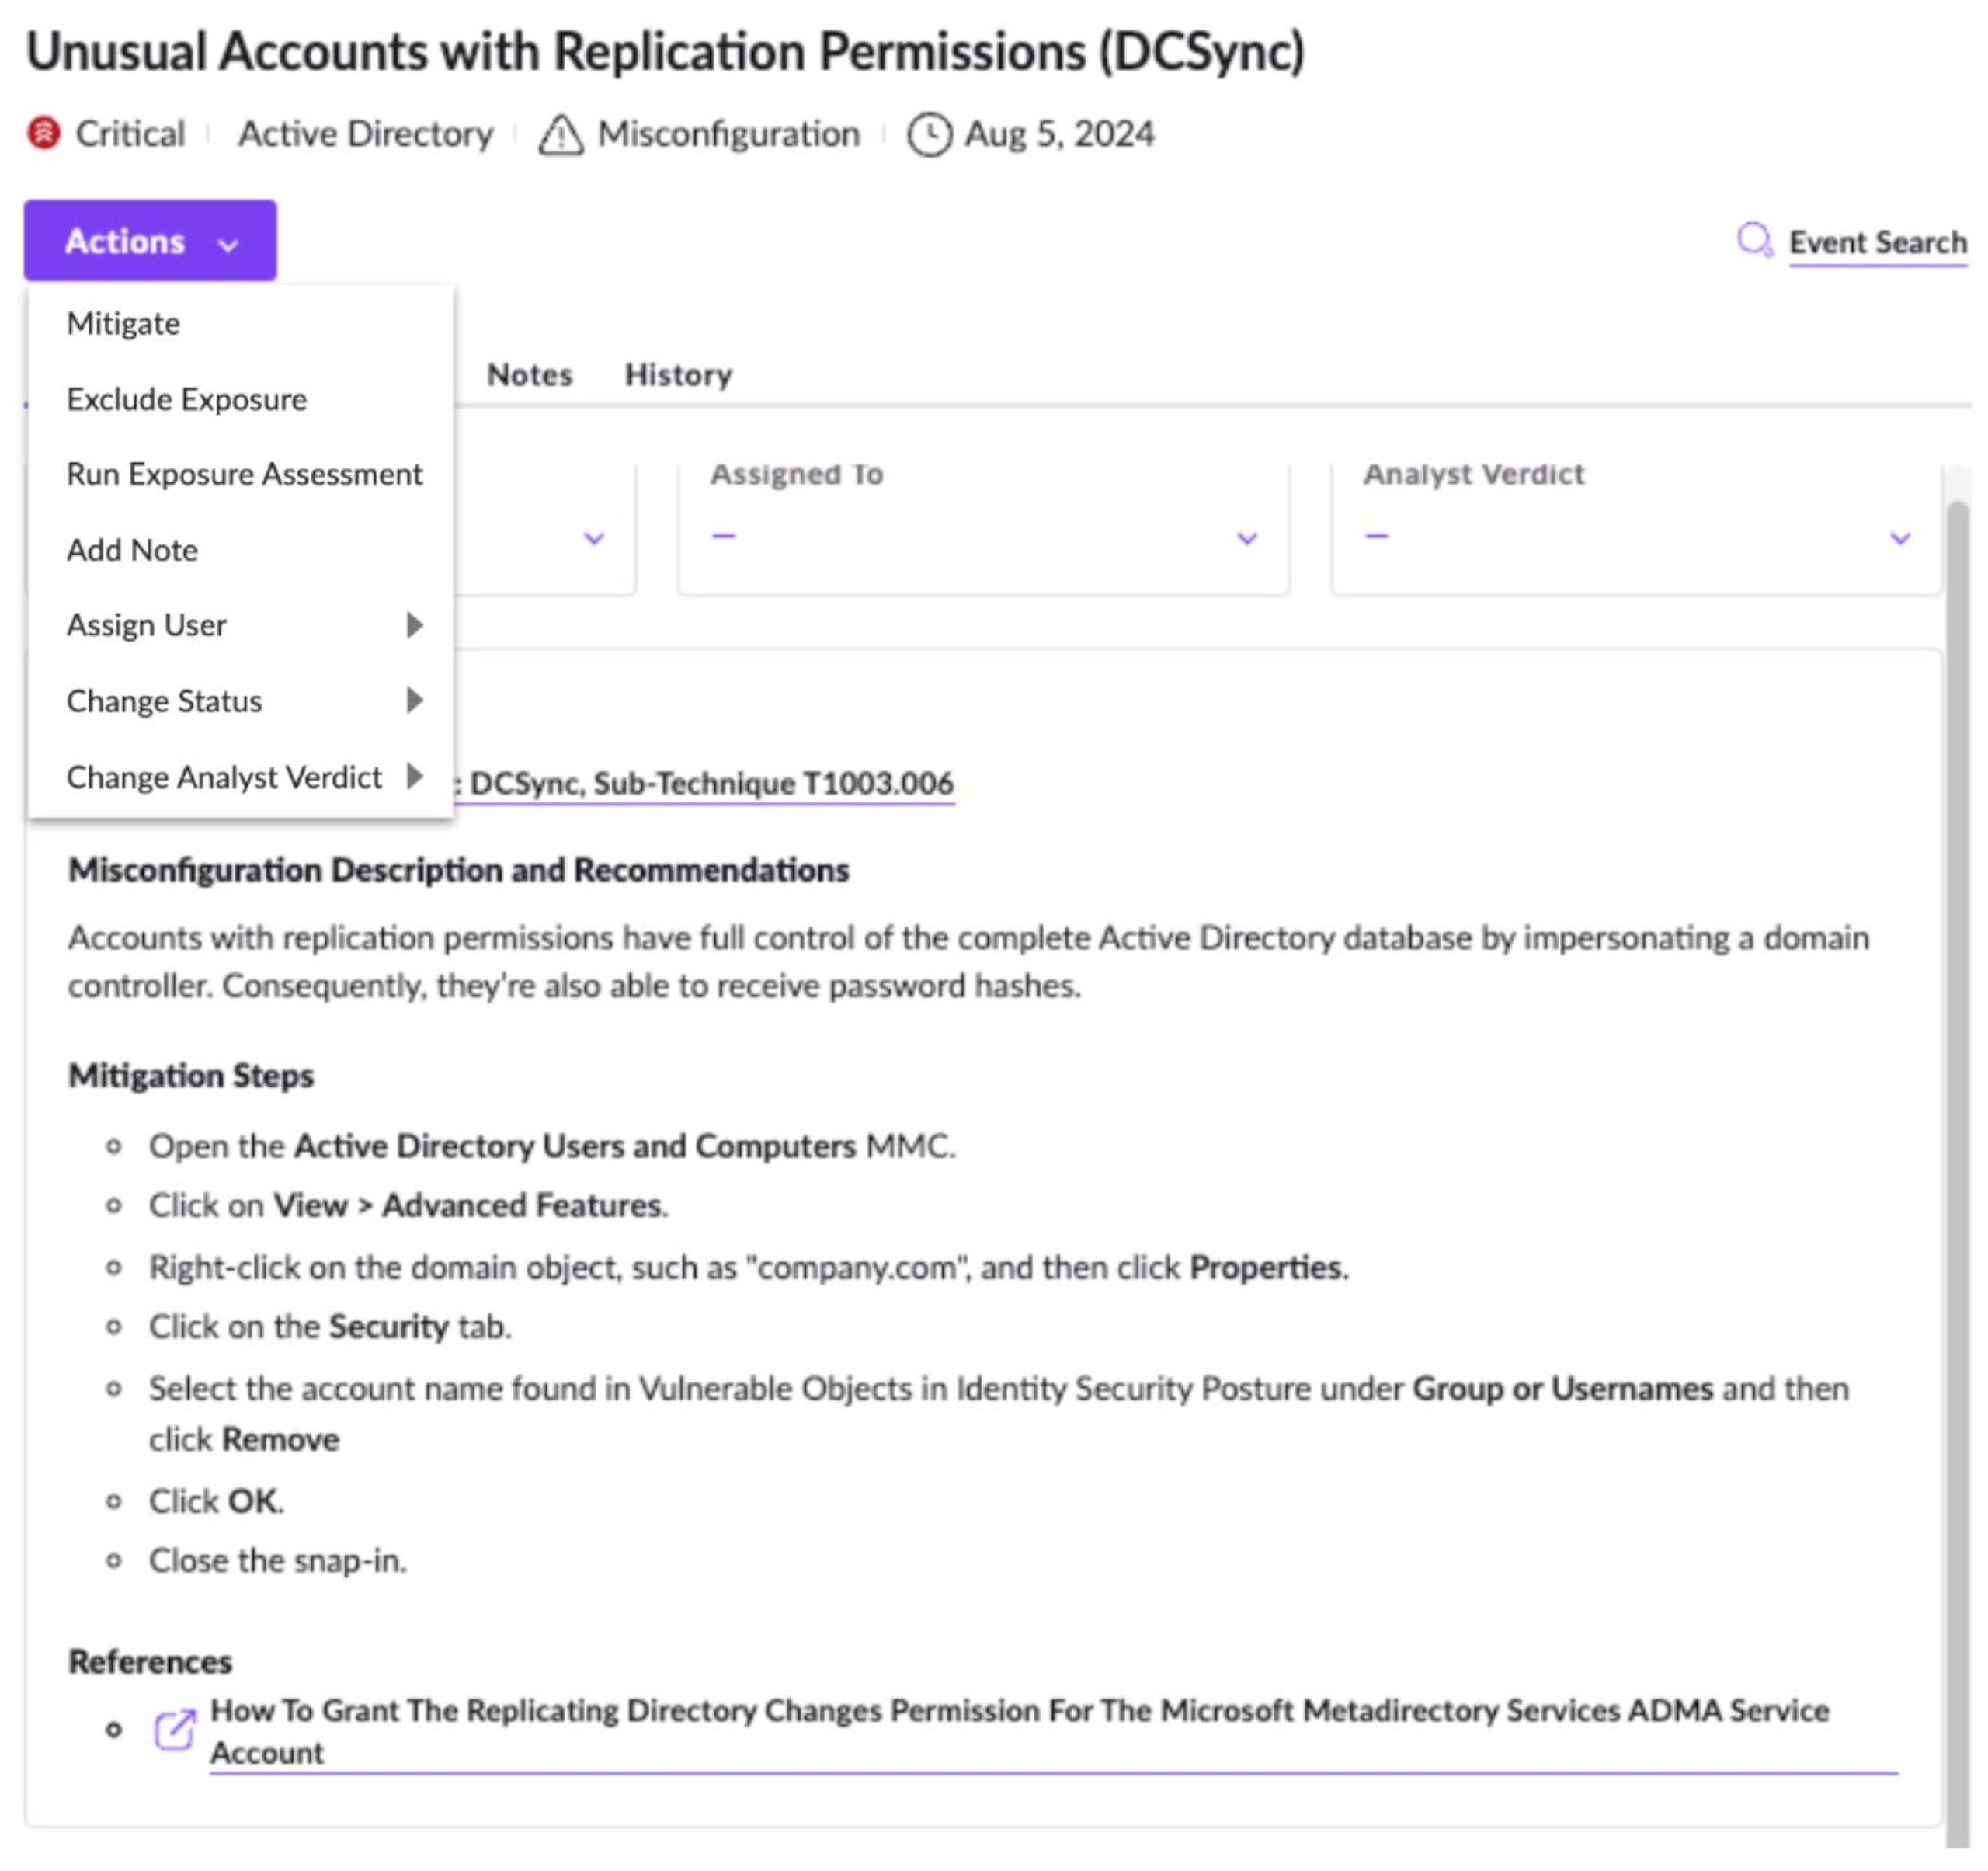
Task: Click the clock icon beside Aug 5, 2024
Action: (x=929, y=134)
